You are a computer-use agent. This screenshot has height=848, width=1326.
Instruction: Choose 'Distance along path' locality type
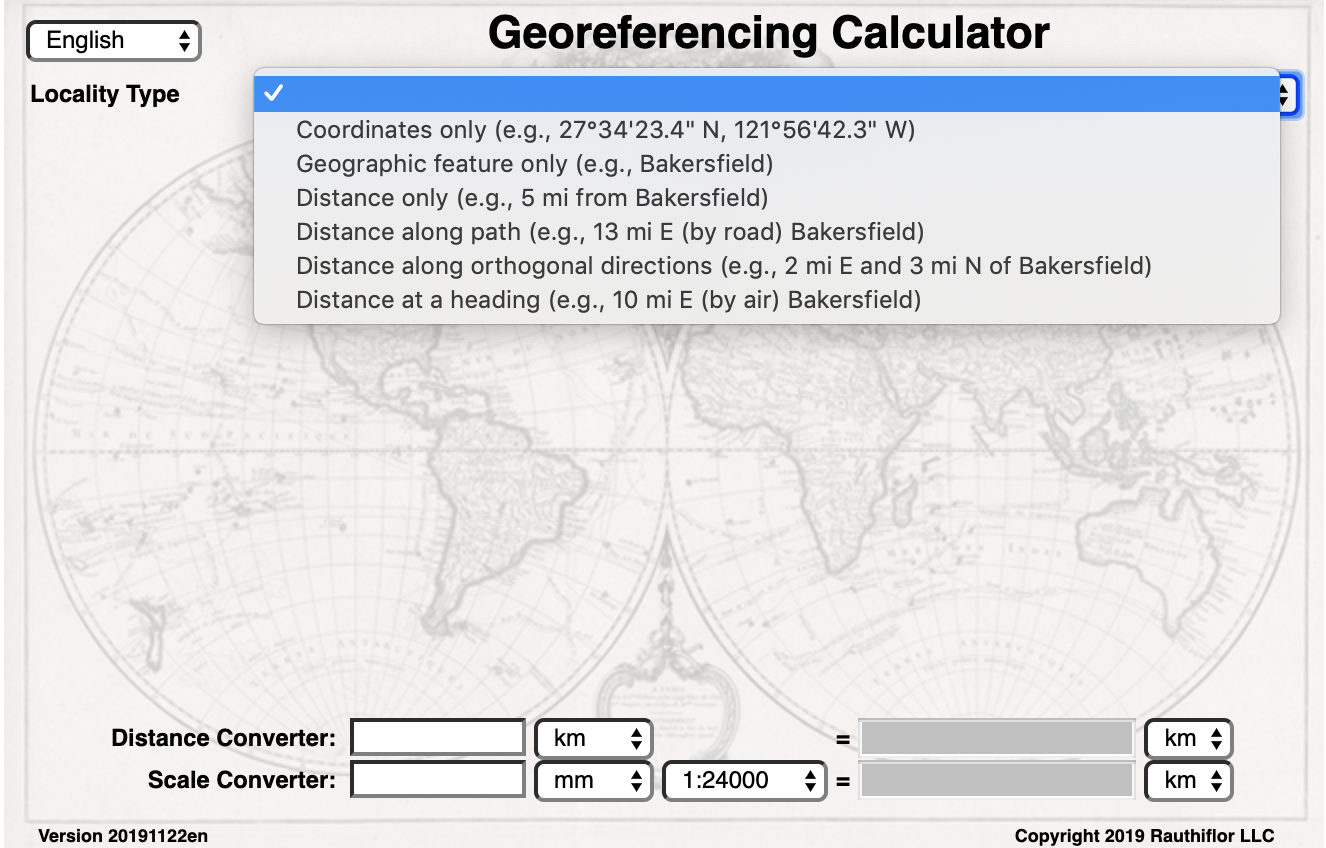[x=767, y=232]
